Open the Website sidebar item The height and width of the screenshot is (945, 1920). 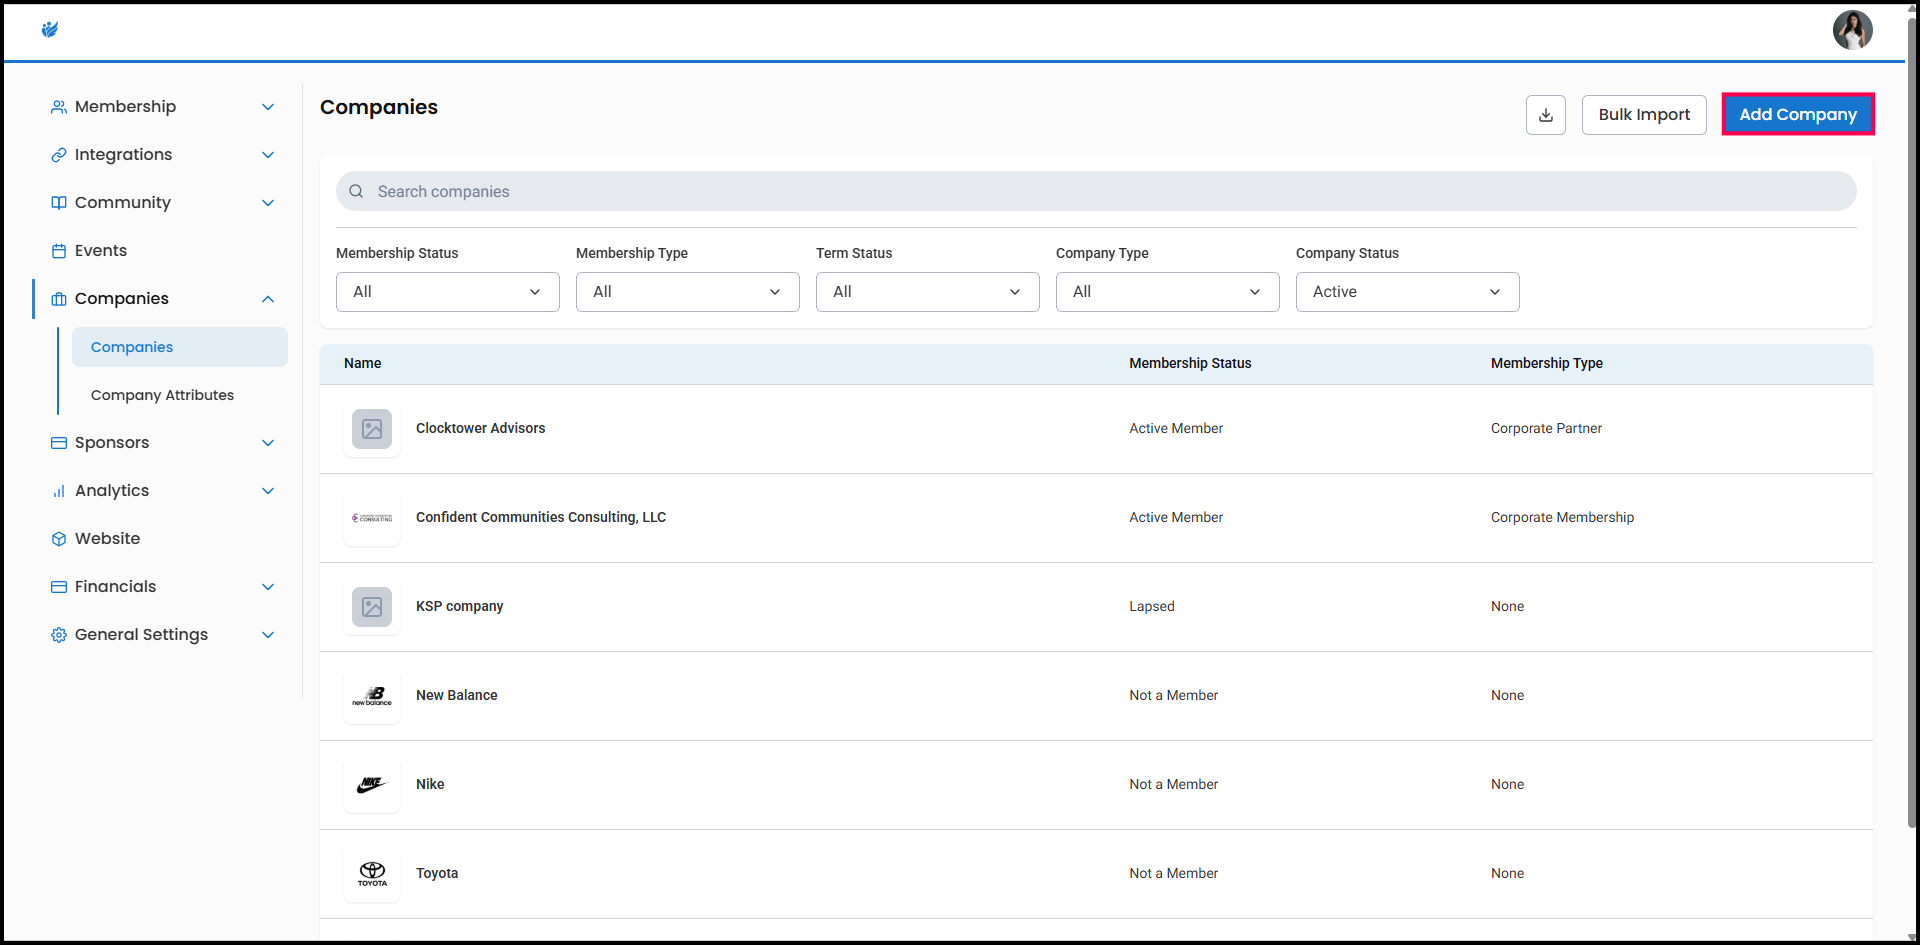[107, 539]
